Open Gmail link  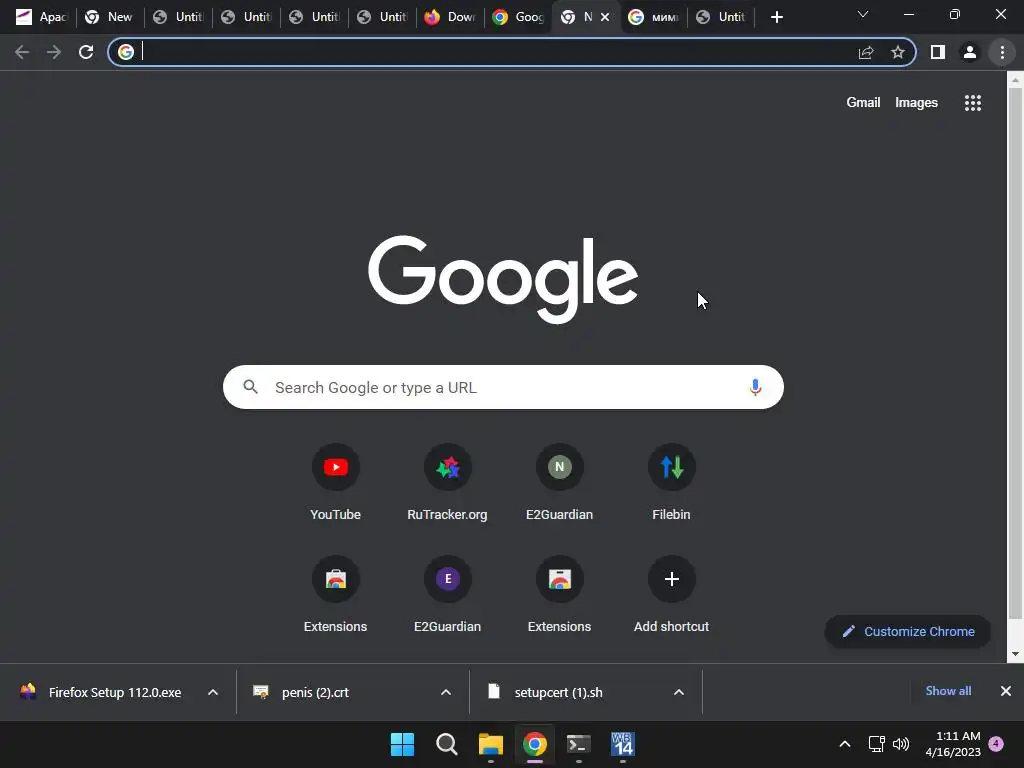[863, 103]
